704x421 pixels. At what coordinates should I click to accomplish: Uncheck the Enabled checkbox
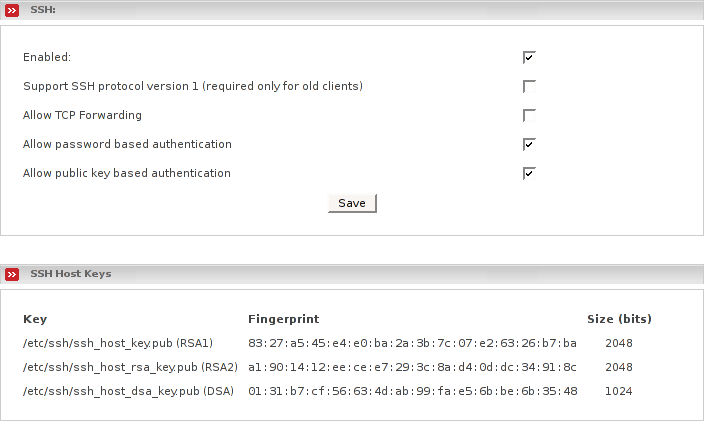[x=529, y=57]
